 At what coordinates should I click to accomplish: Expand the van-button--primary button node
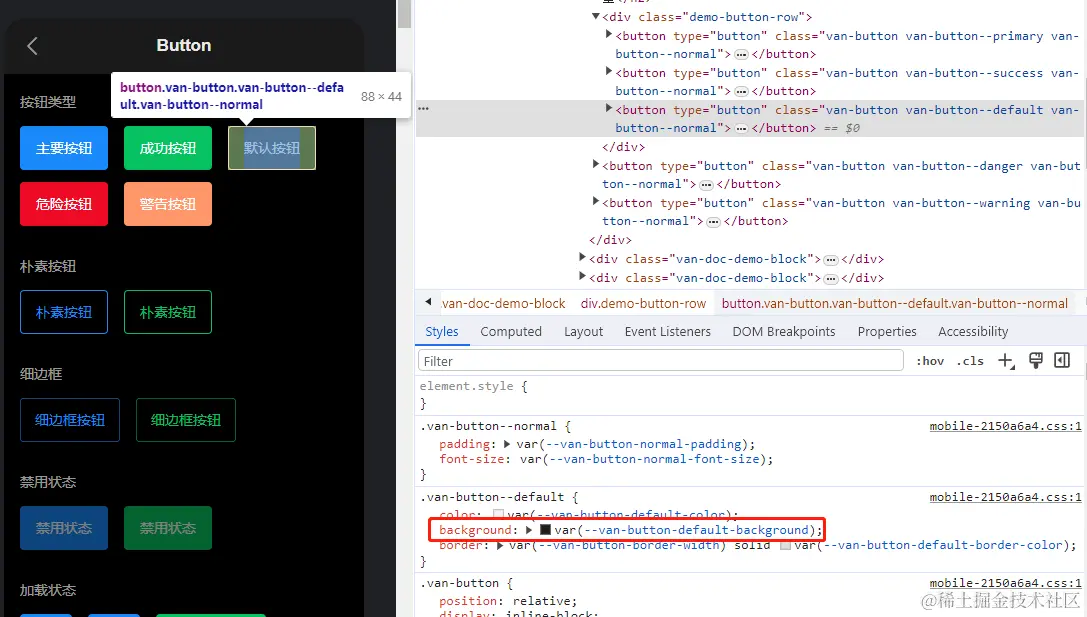609,34
